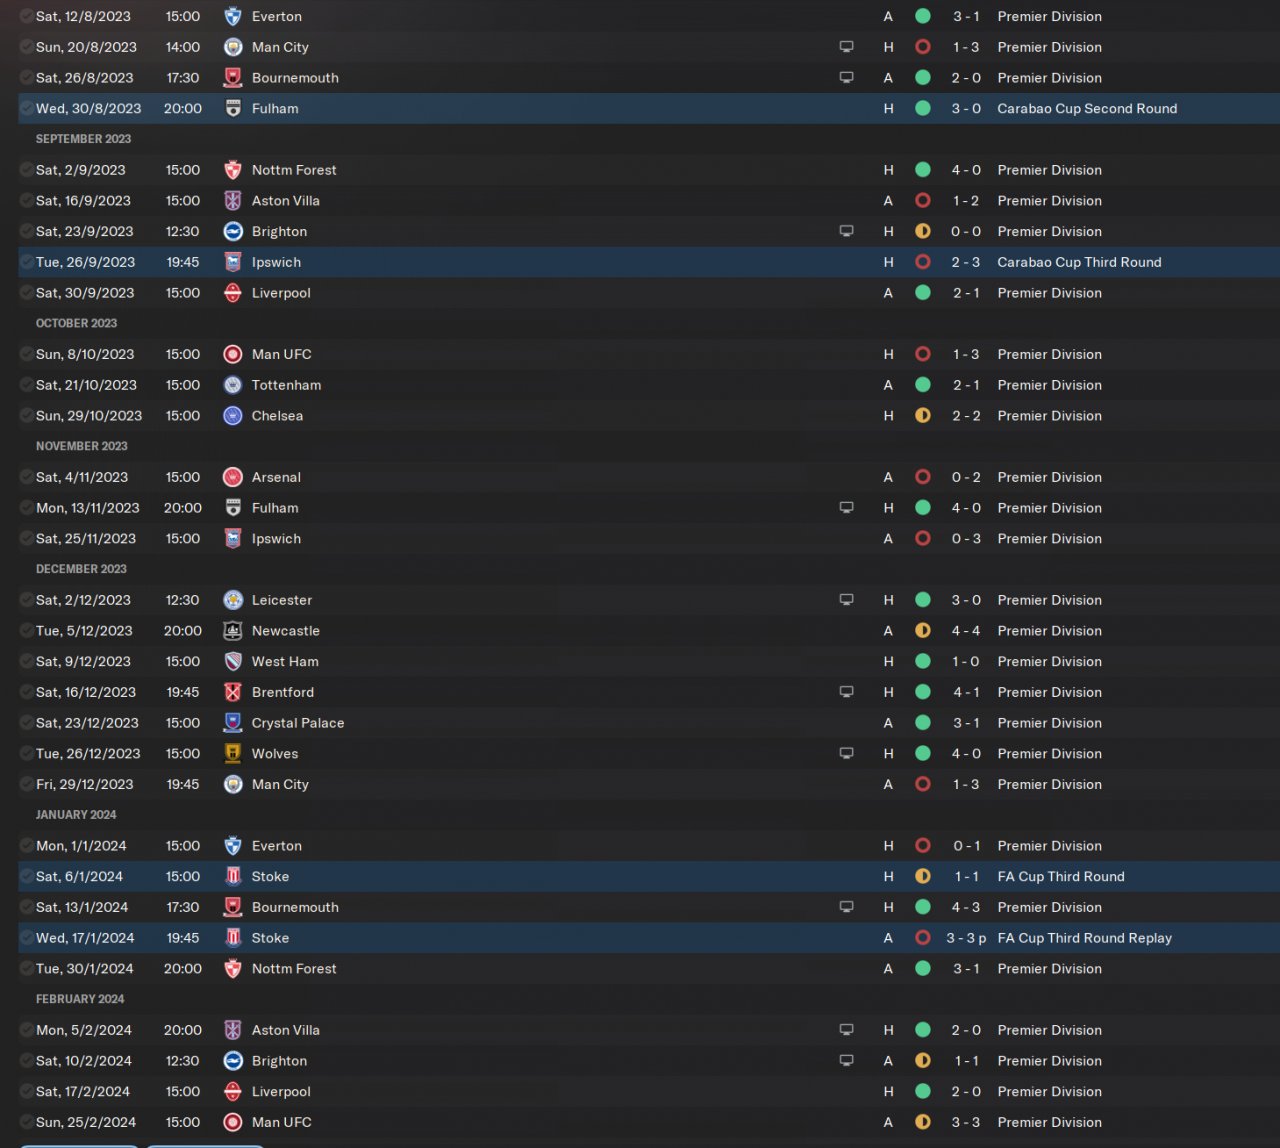Click the Tottenham club badge

click(x=232, y=385)
